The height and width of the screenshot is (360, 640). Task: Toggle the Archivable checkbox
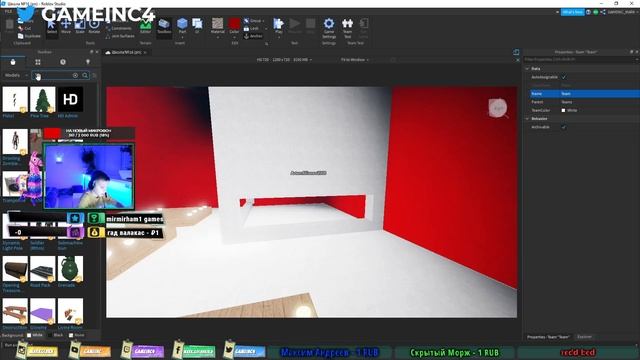[x=564, y=127]
